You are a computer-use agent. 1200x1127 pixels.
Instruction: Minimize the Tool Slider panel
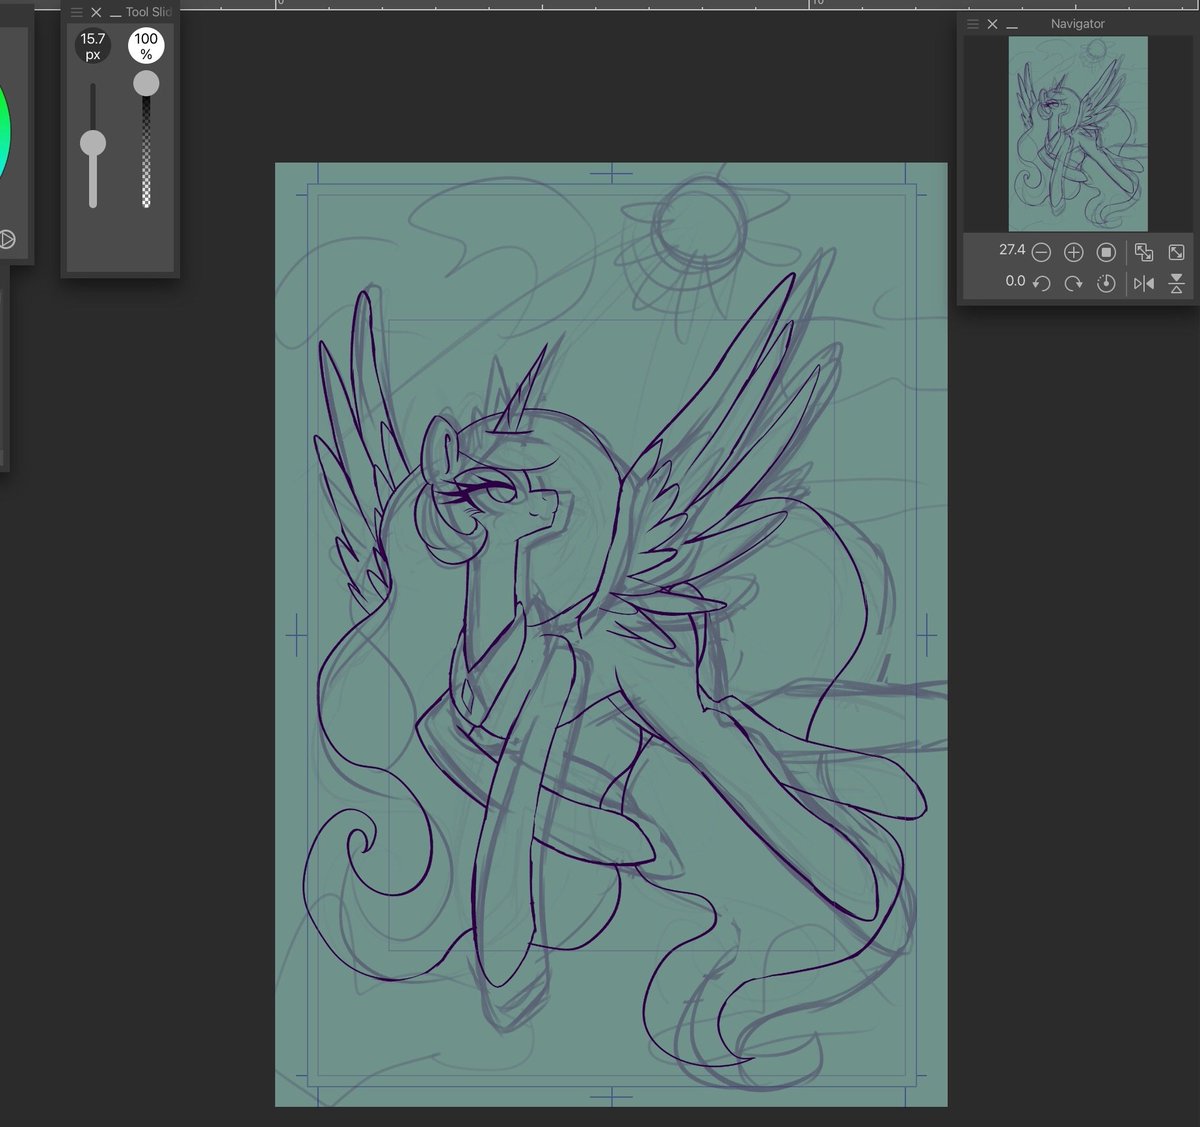tap(116, 15)
